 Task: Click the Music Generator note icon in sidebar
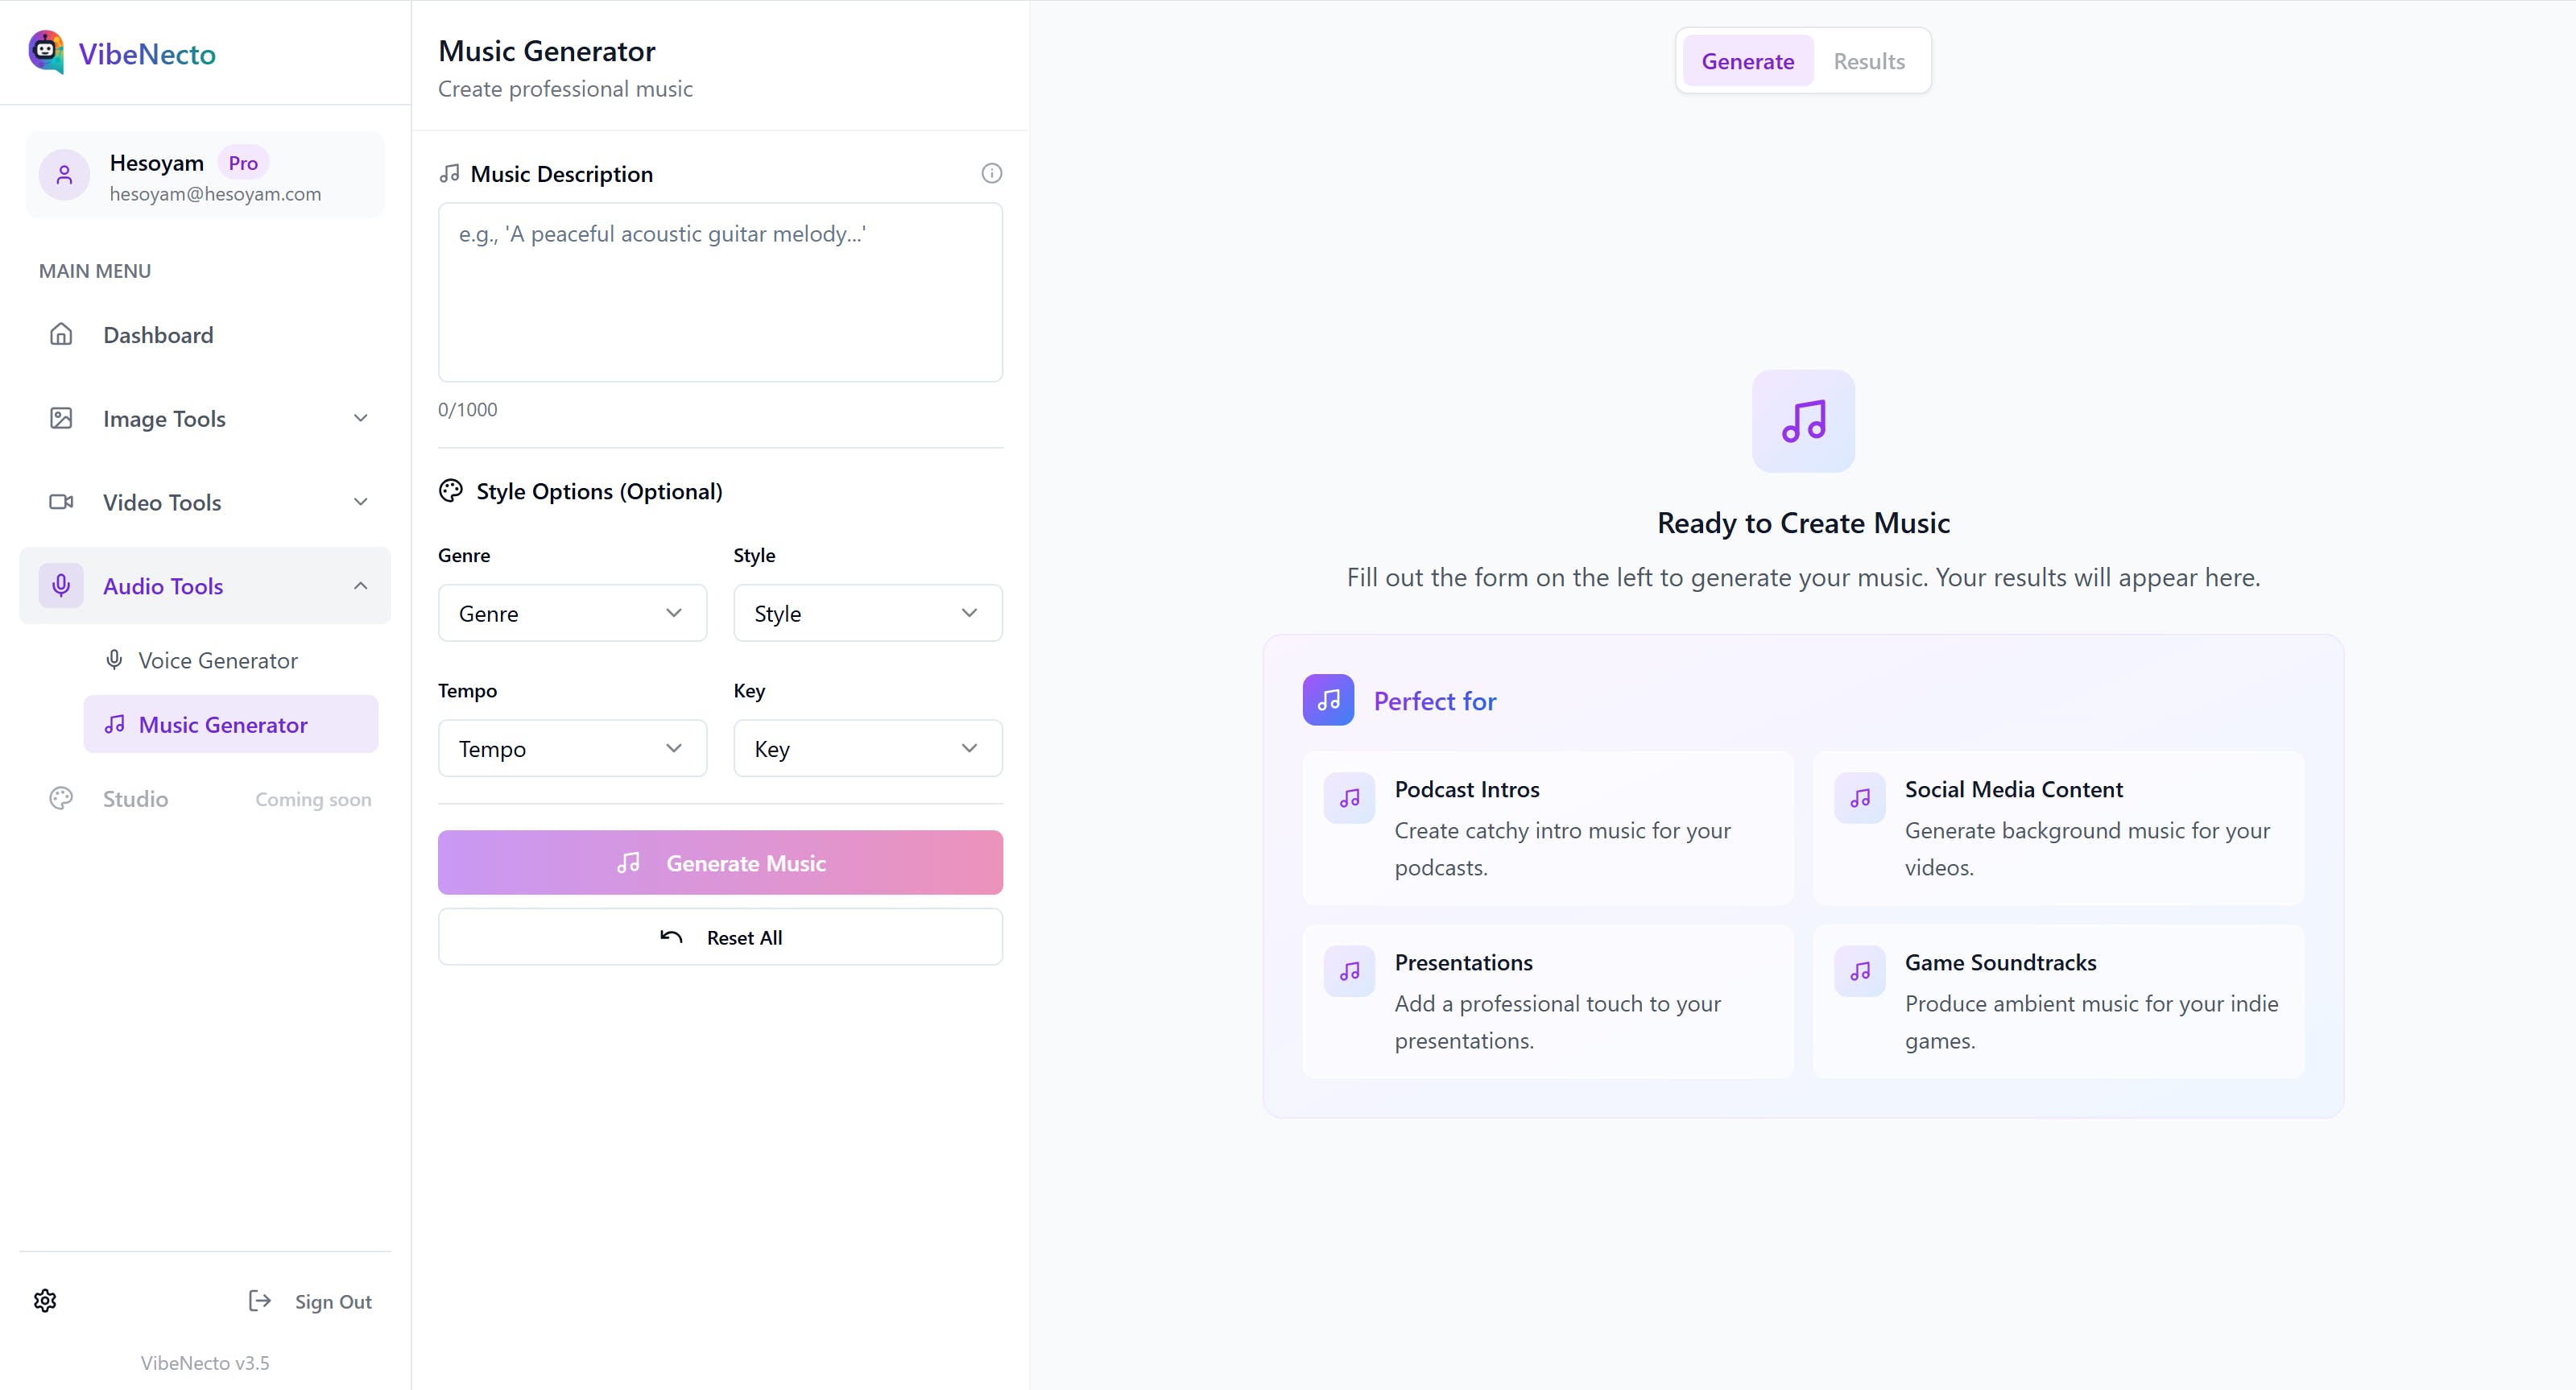pyautogui.click(x=115, y=724)
